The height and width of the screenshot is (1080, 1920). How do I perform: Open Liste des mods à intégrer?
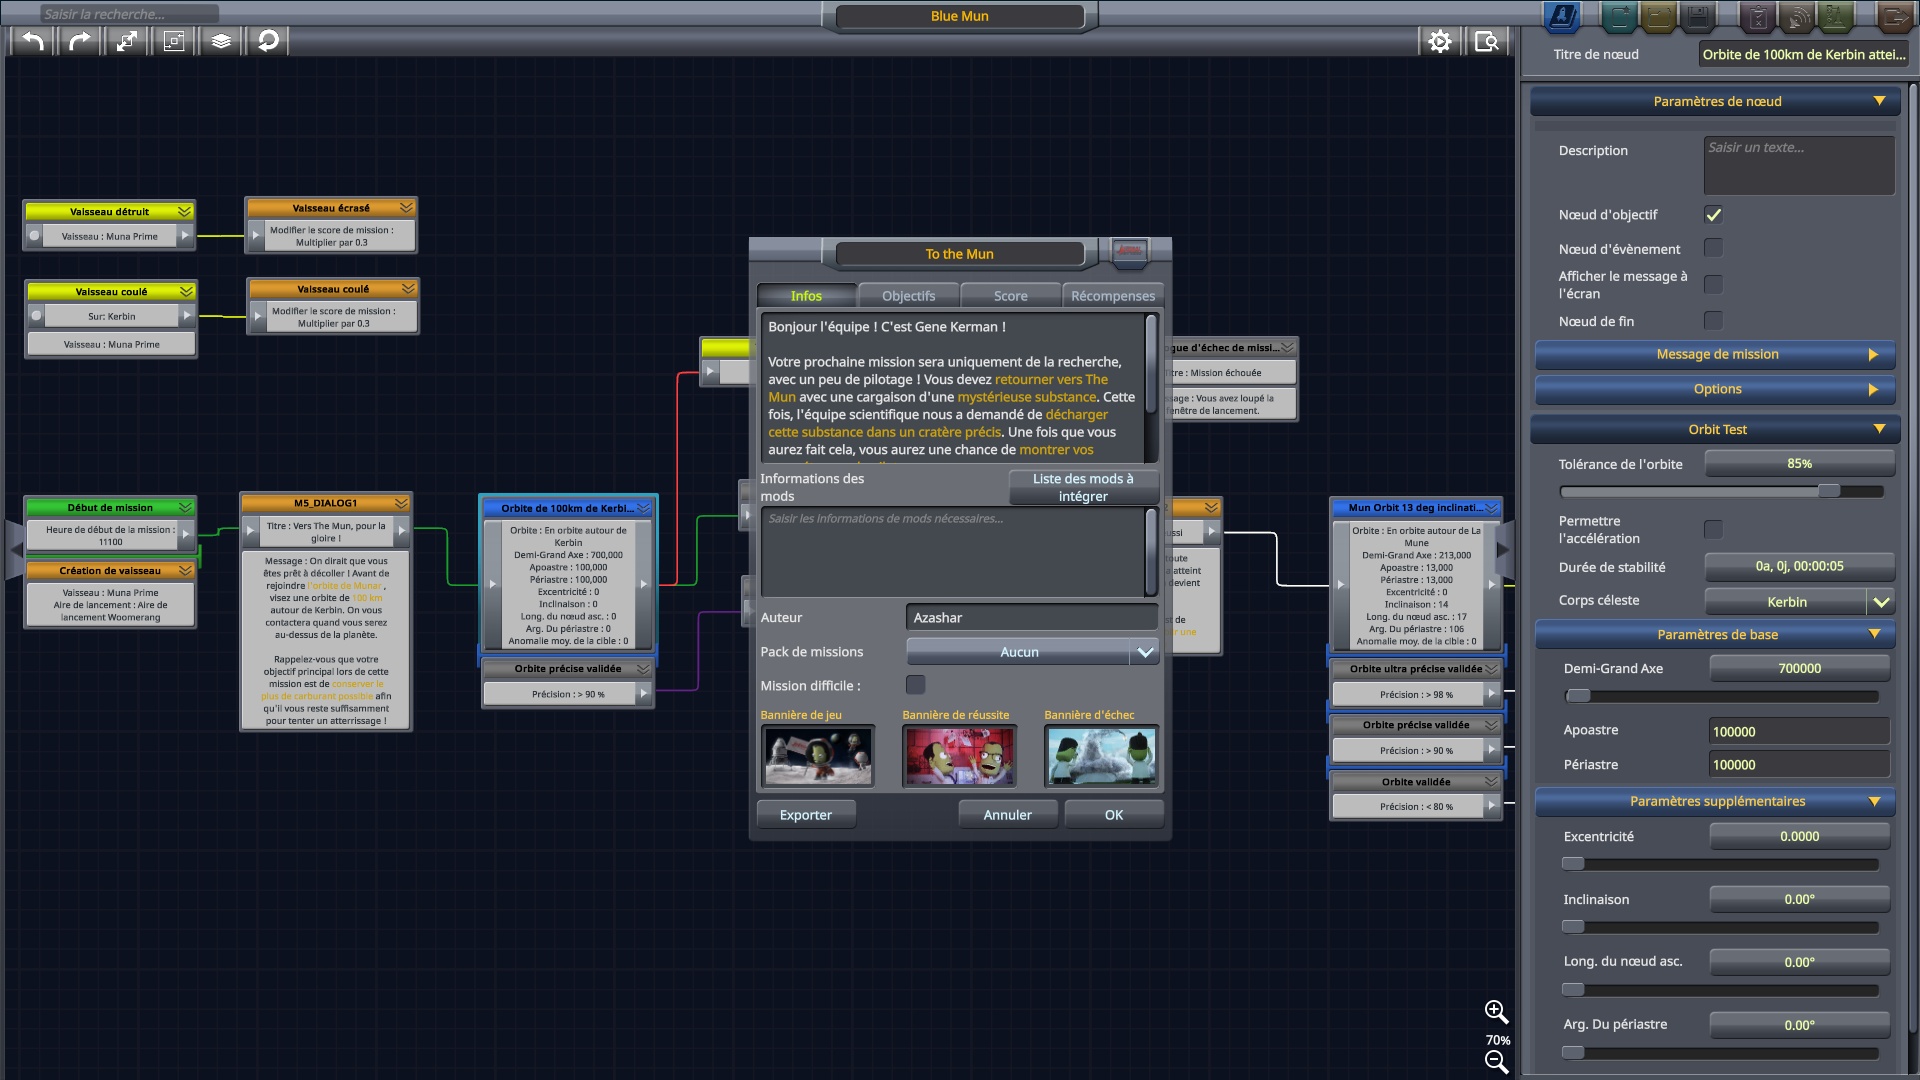[1083, 488]
